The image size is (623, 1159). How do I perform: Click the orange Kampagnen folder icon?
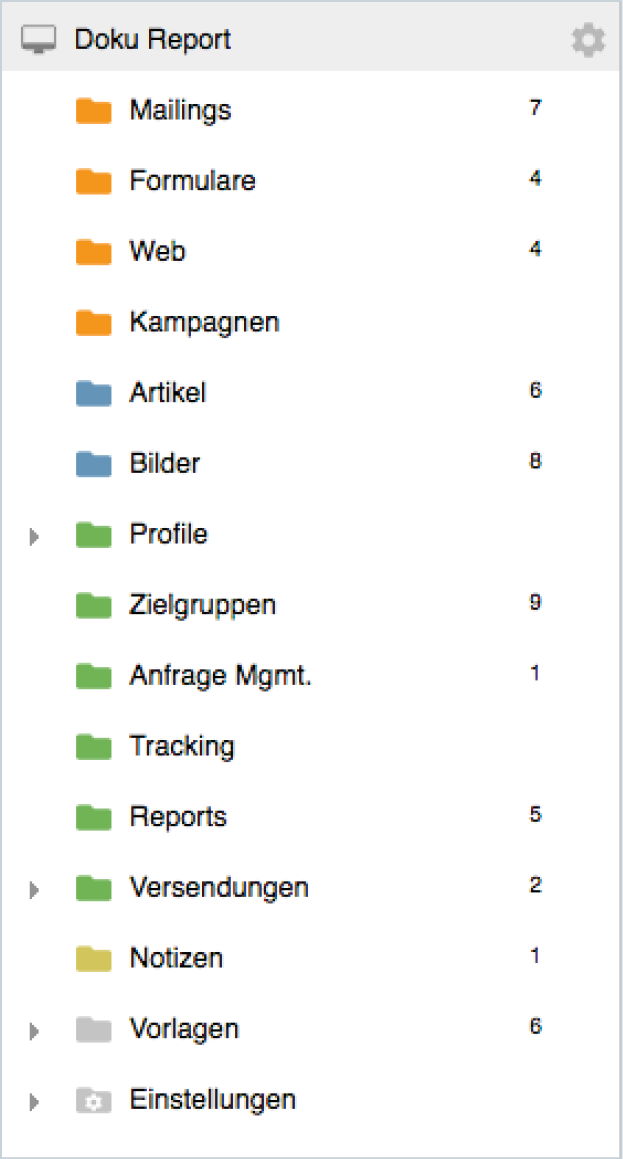point(93,323)
